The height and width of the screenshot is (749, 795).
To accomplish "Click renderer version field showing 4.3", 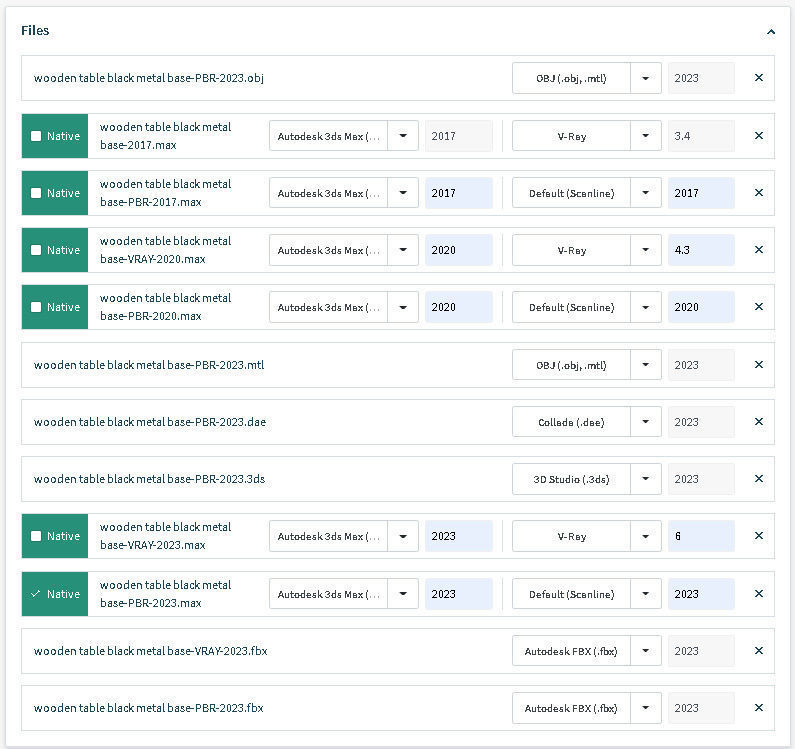I will [x=701, y=250].
